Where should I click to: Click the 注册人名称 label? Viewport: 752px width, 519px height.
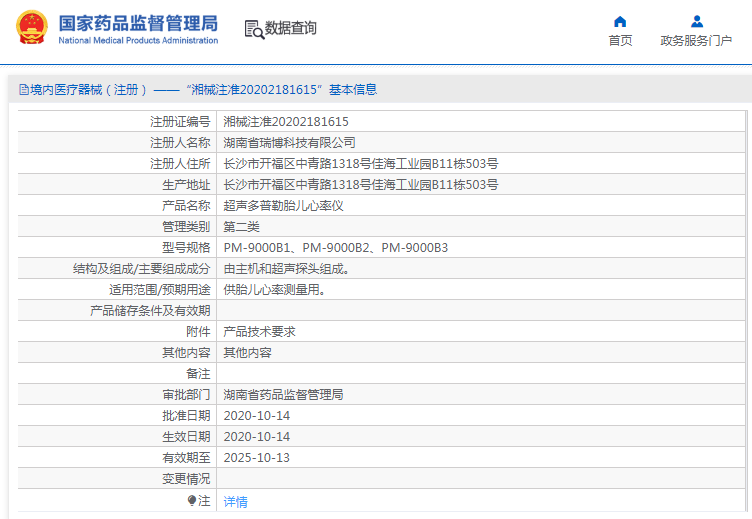pyautogui.click(x=180, y=143)
